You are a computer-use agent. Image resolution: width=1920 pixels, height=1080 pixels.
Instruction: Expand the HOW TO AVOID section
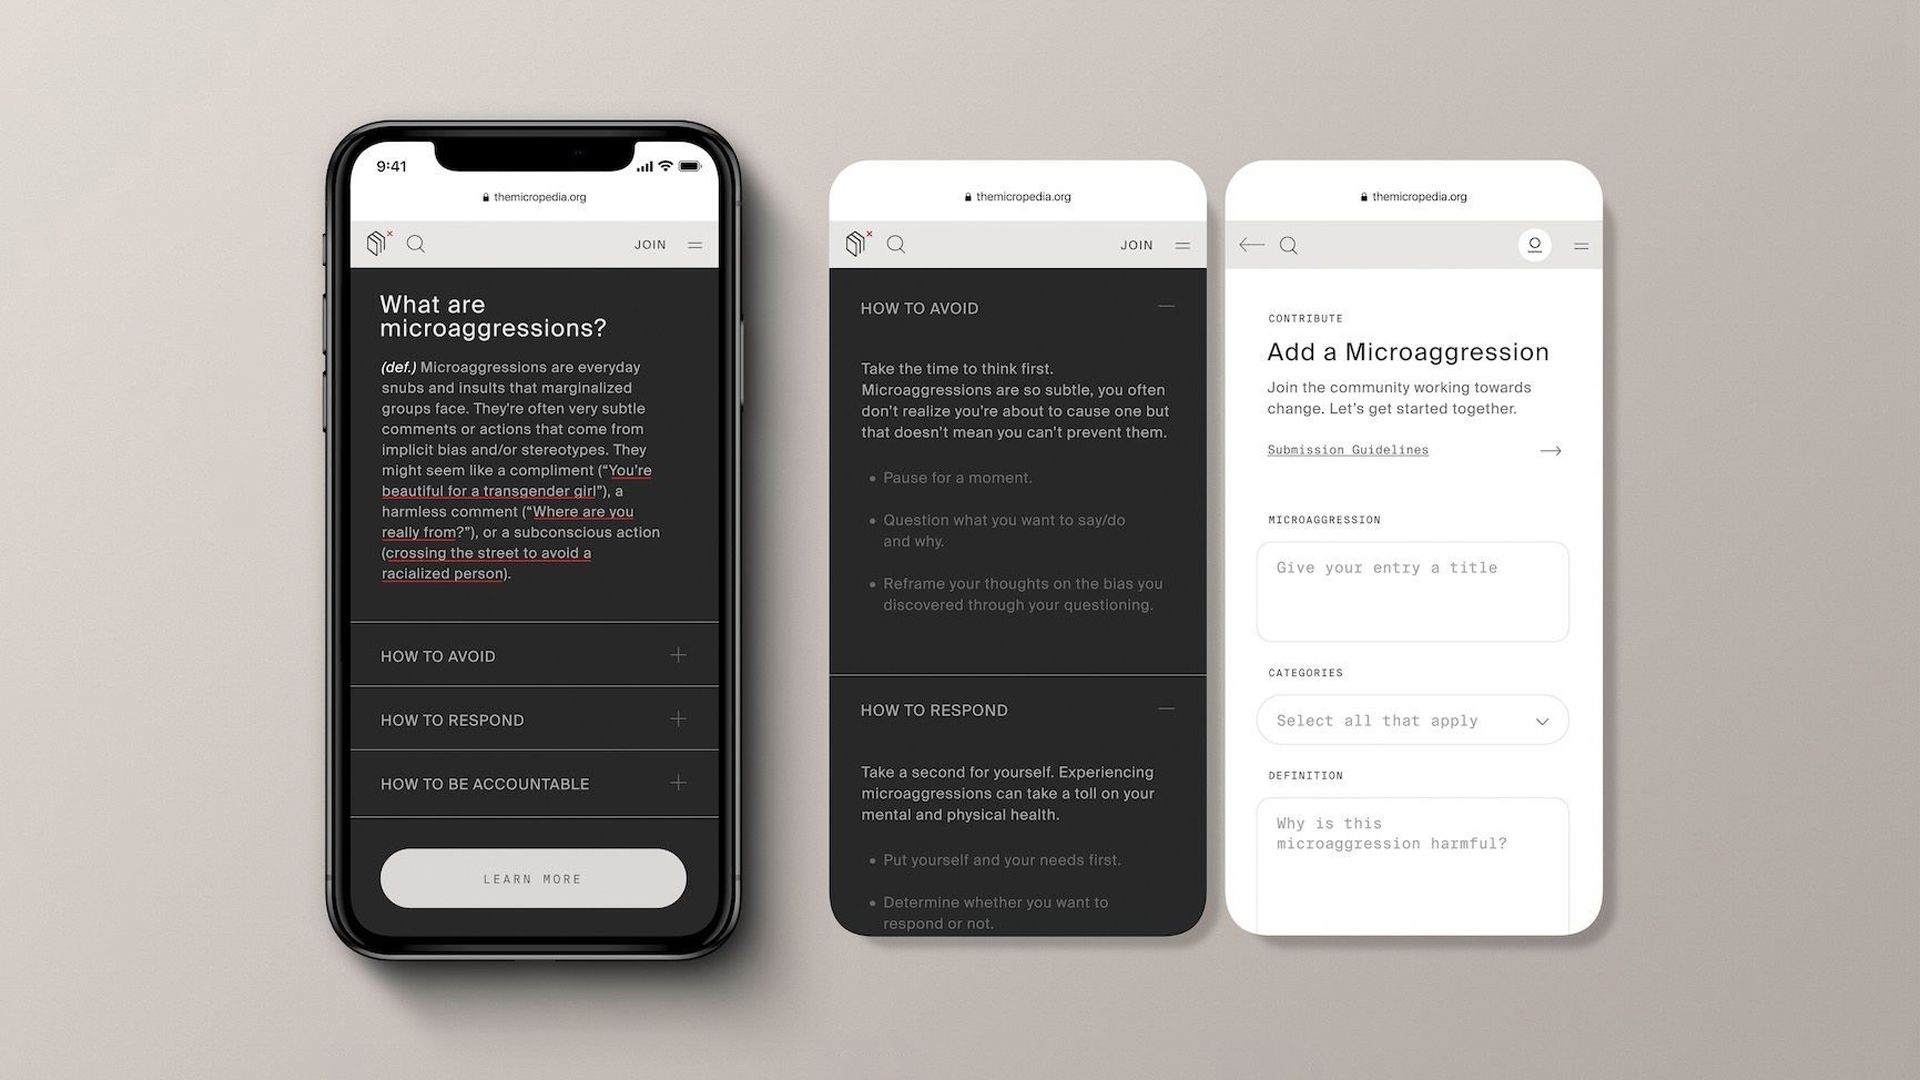[679, 654]
